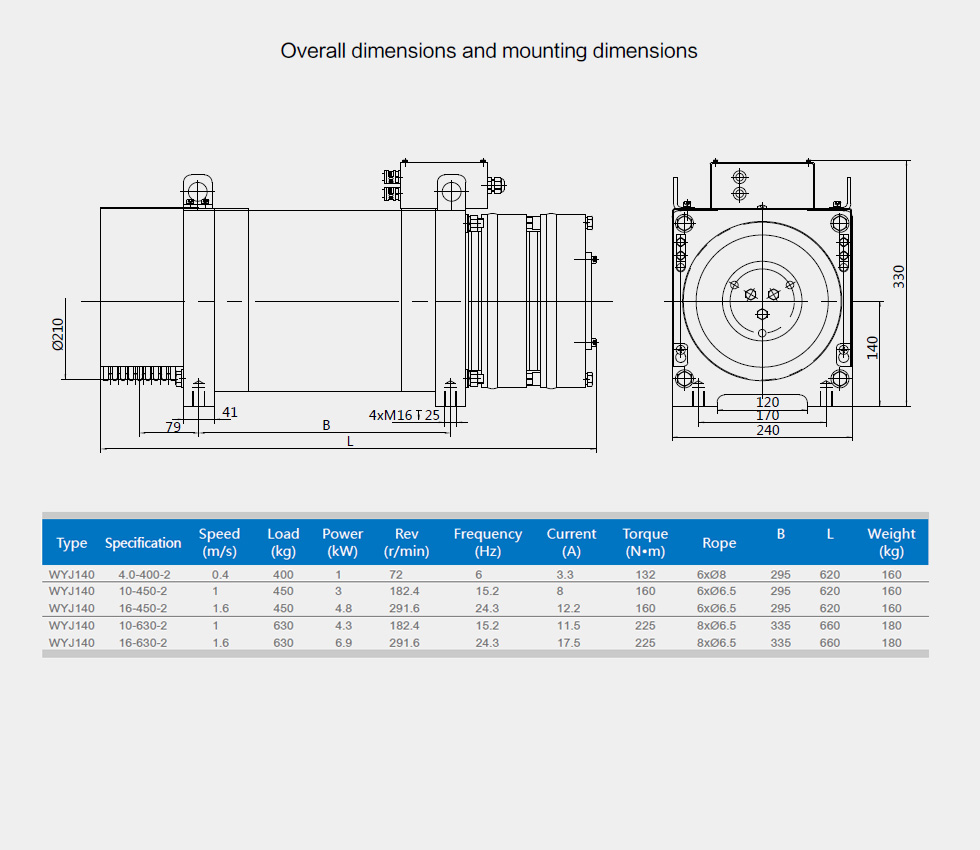Click the Ø210 diameter dimension label

tap(57, 335)
